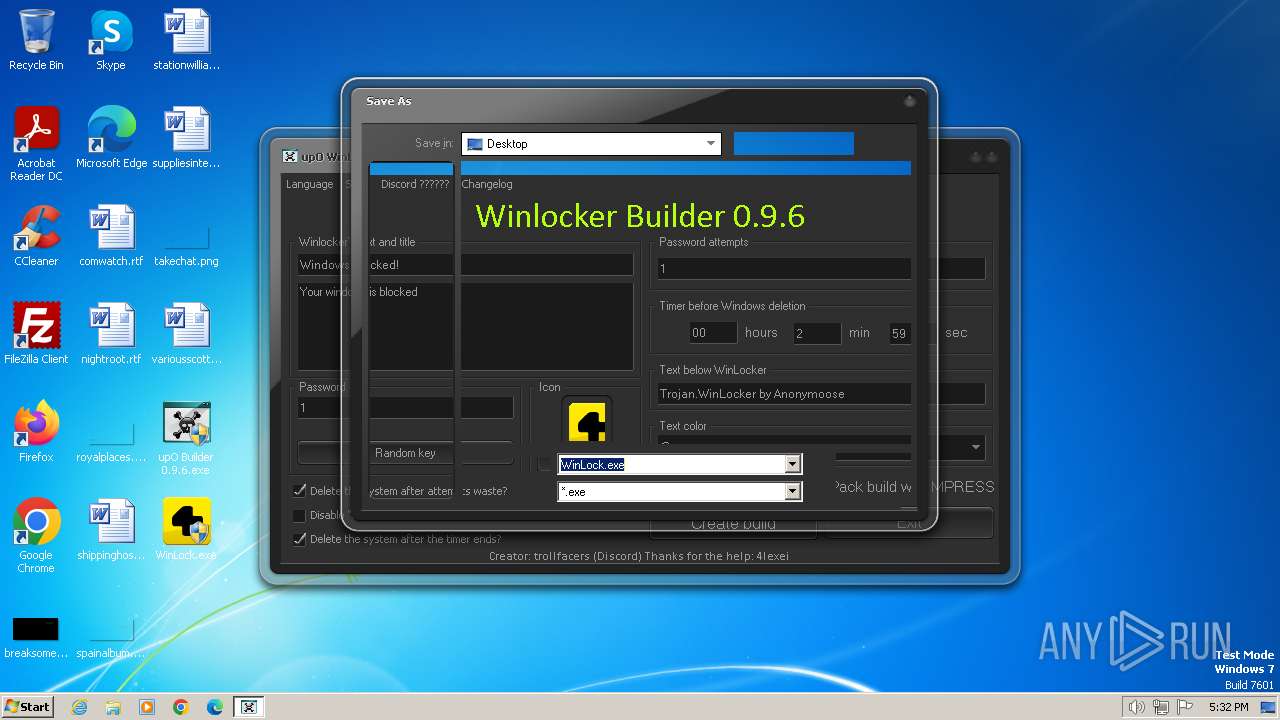Click the Exit button in the builder window
The width and height of the screenshot is (1280, 720).
[909, 524]
